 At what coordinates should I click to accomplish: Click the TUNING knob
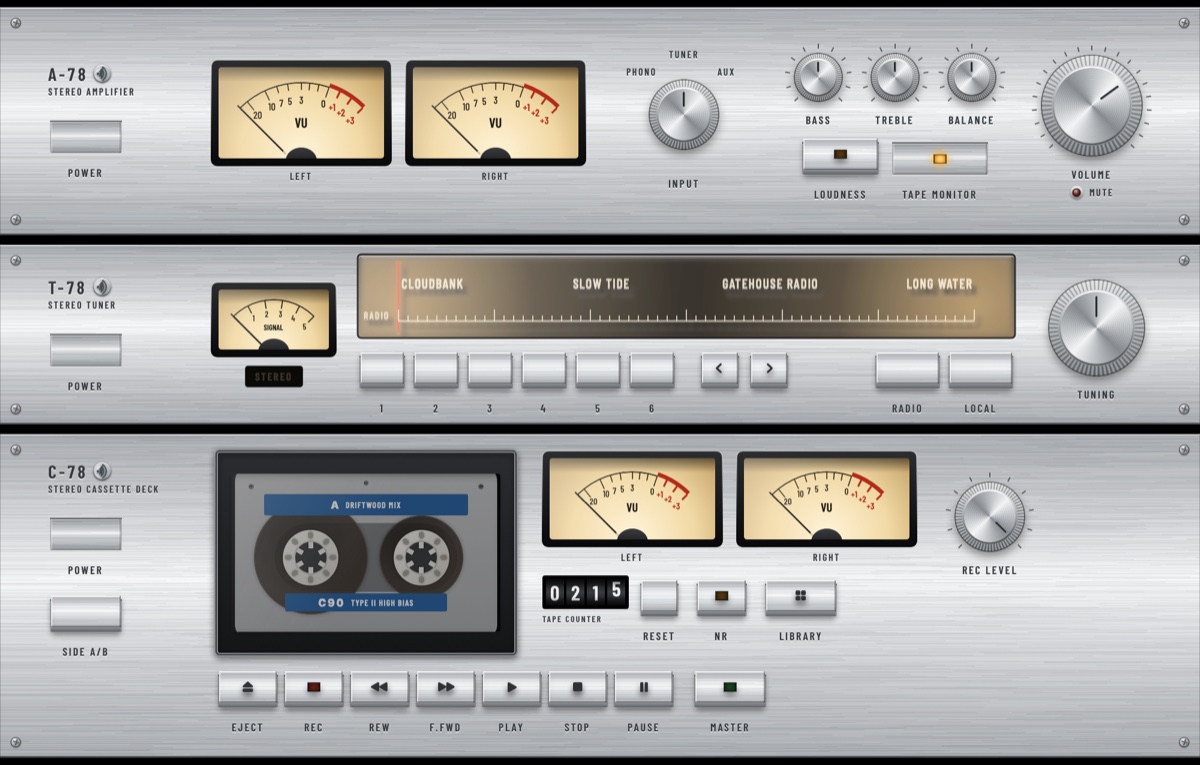pyautogui.click(x=1096, y=328)
